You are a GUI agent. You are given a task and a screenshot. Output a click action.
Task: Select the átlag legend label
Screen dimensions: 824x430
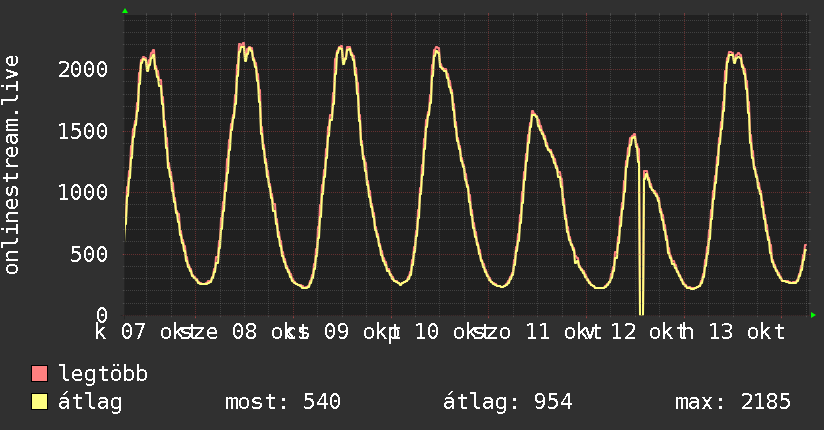click(90, 402)
